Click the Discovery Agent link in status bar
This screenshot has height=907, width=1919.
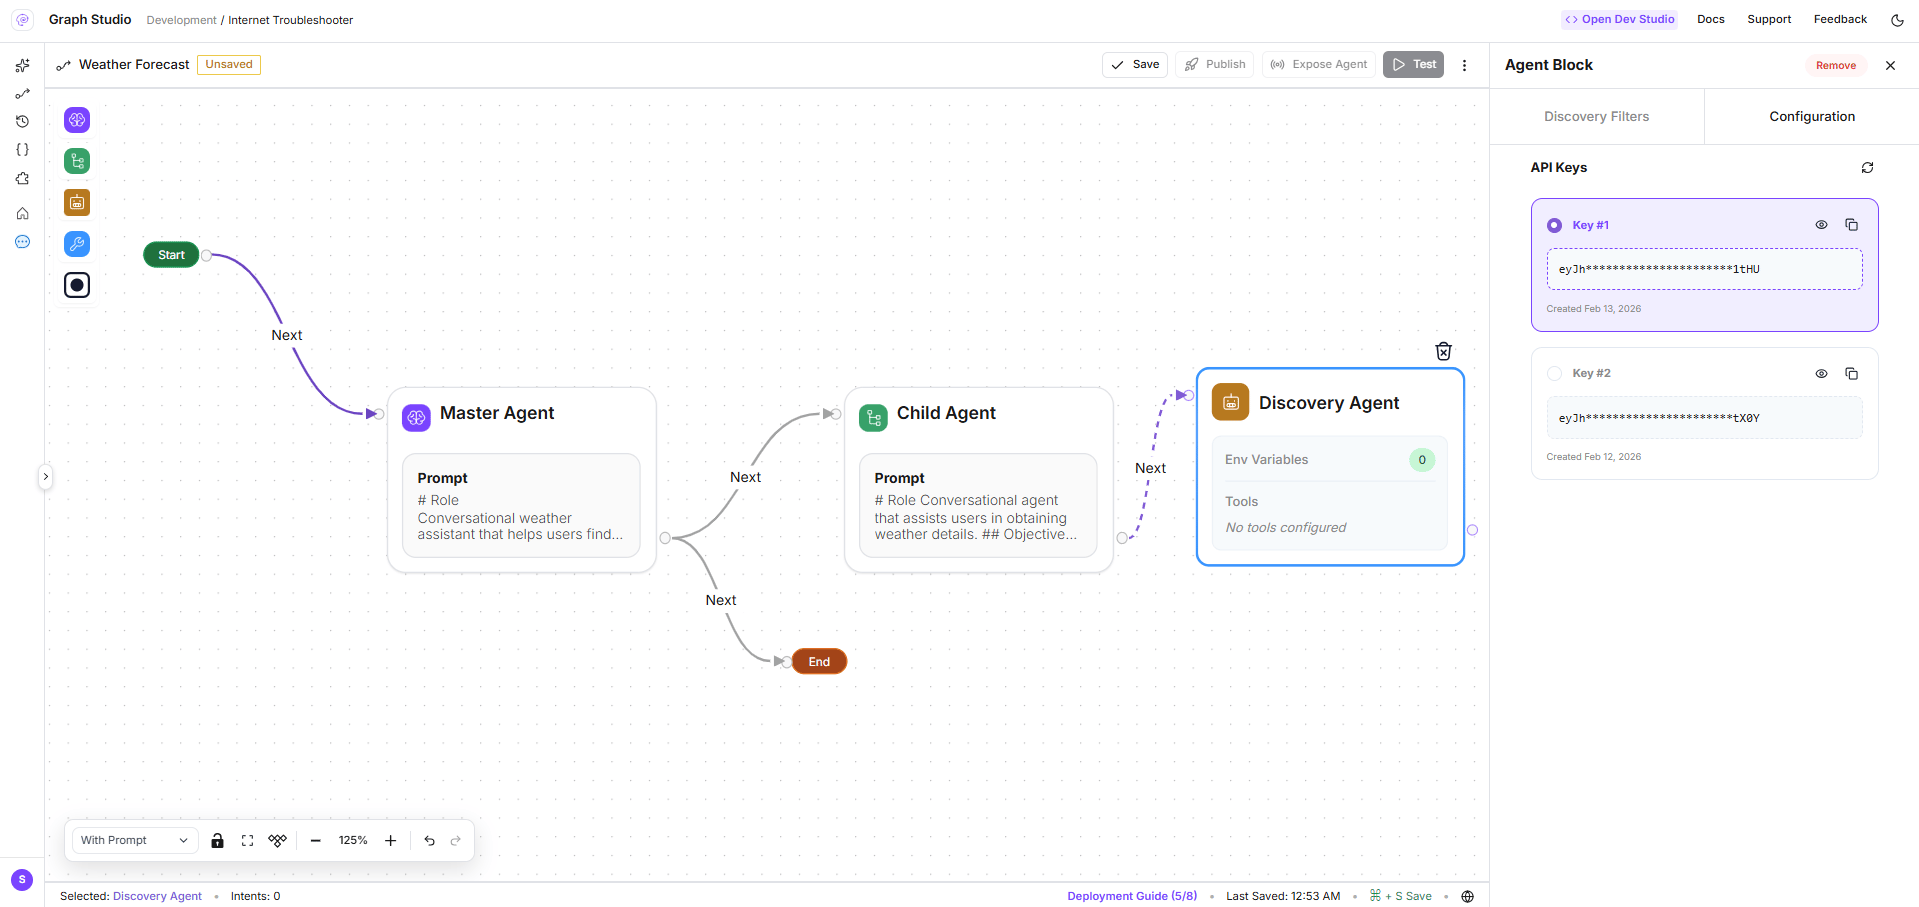pos(157,896)
